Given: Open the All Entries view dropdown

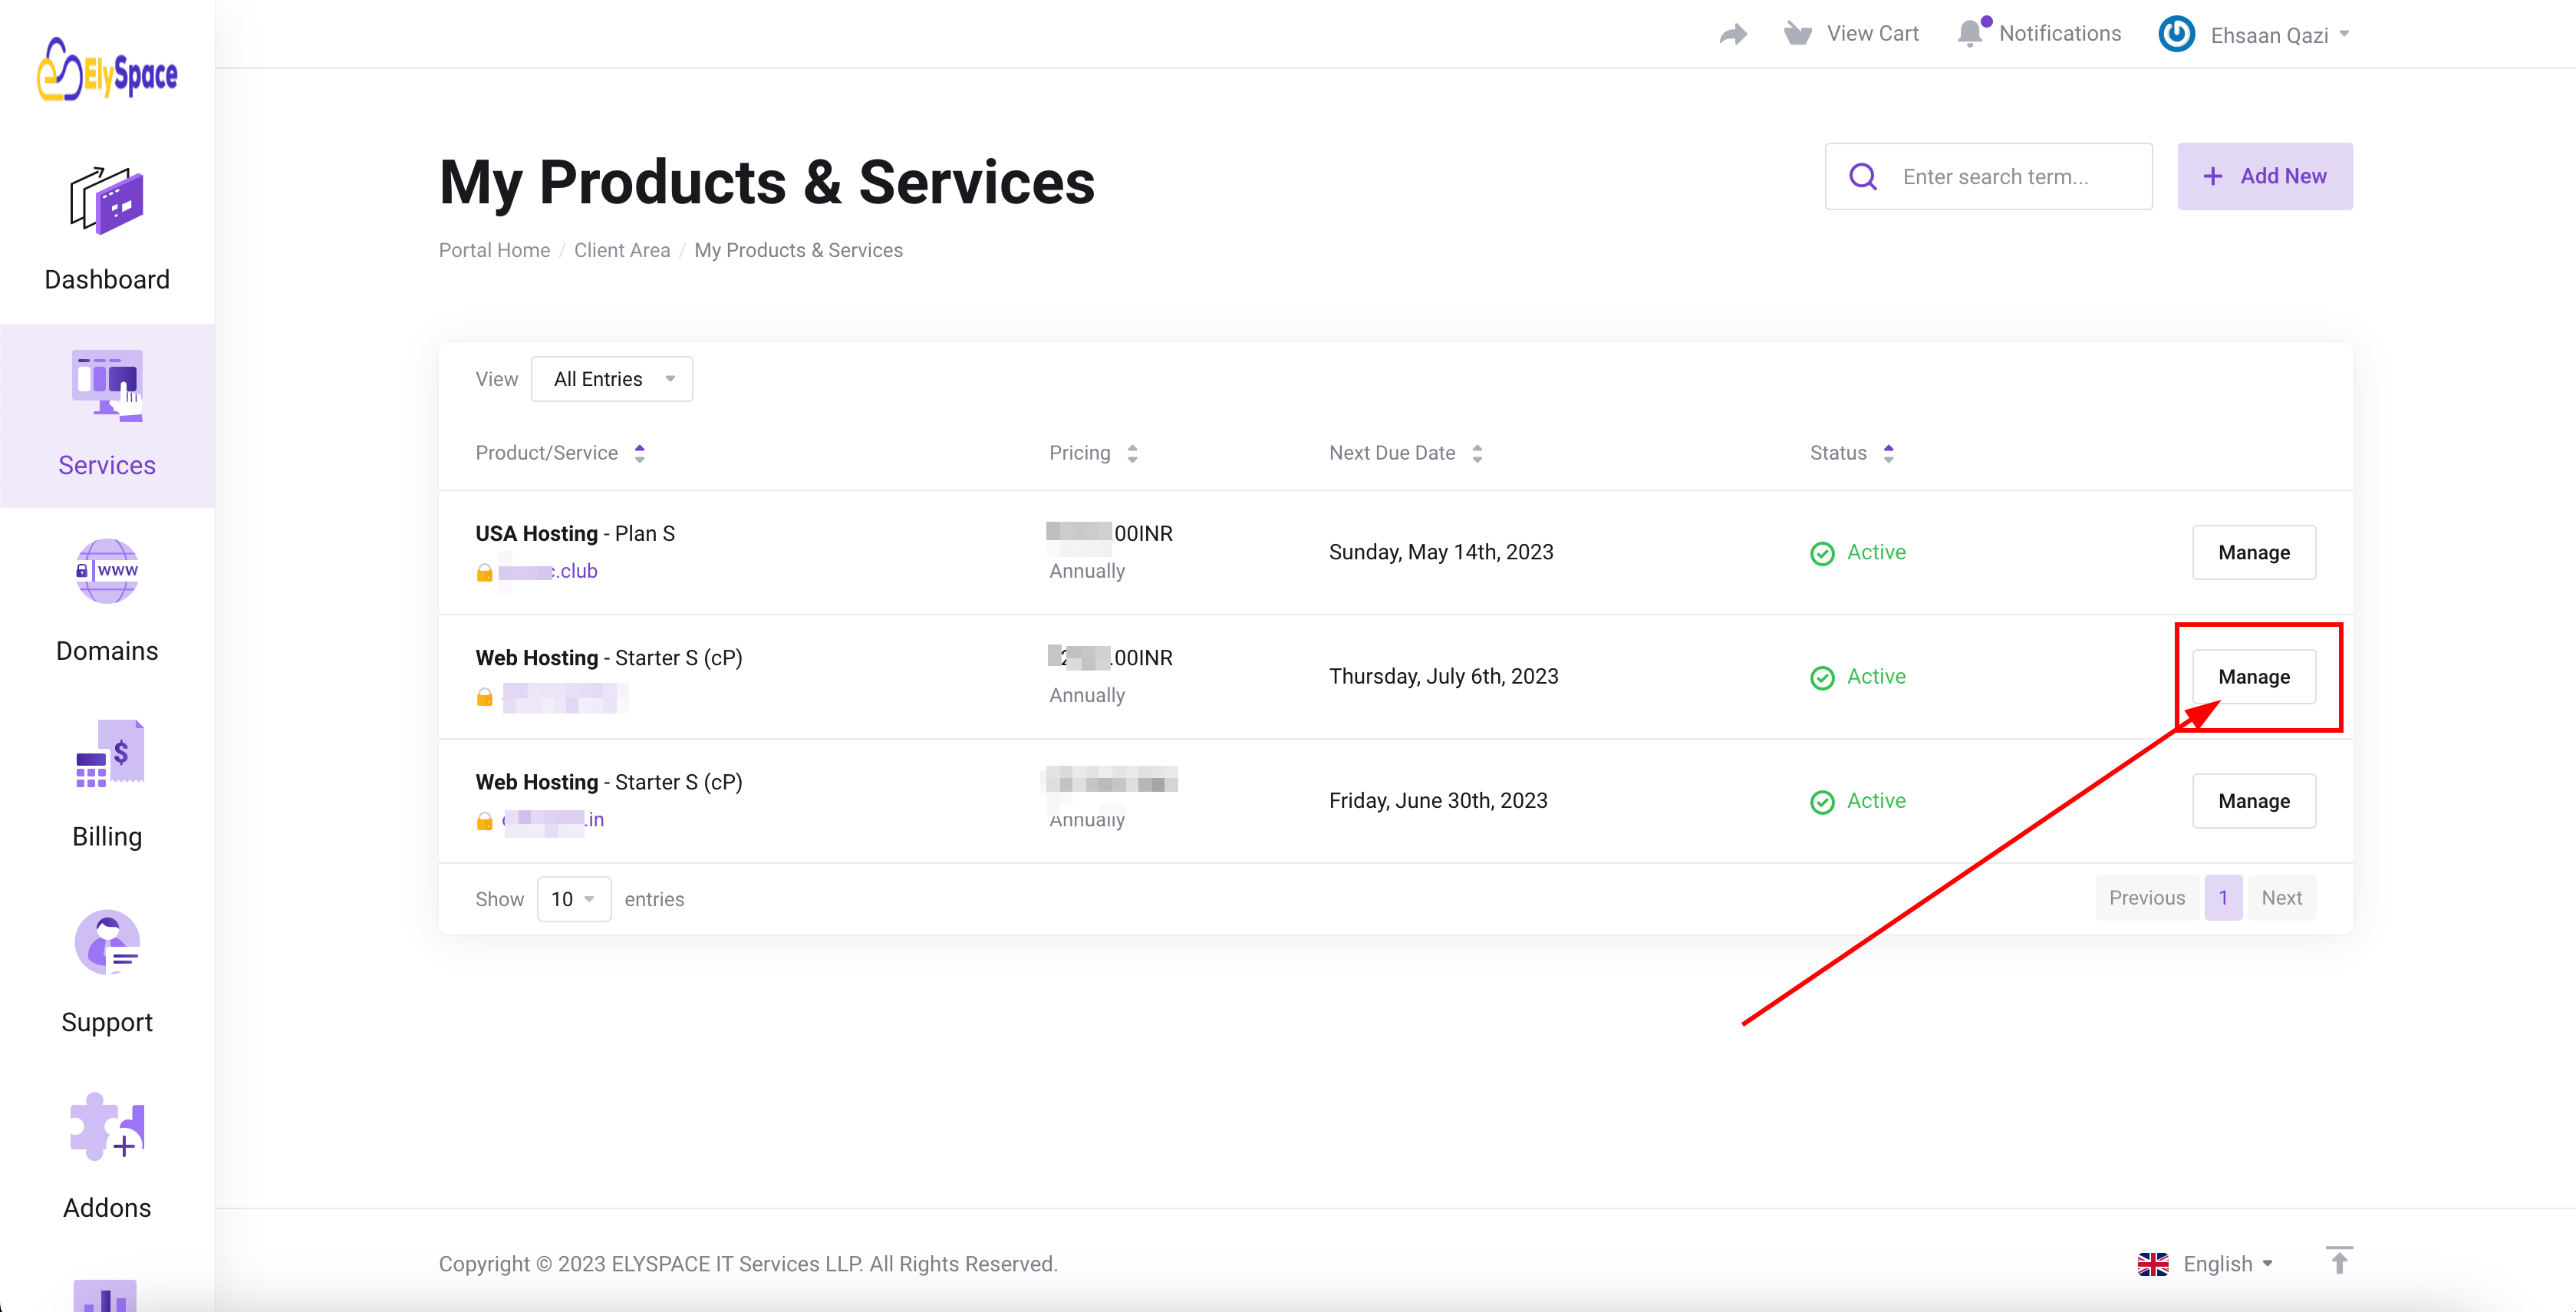Looking at the screenshot, I should 612,379.
